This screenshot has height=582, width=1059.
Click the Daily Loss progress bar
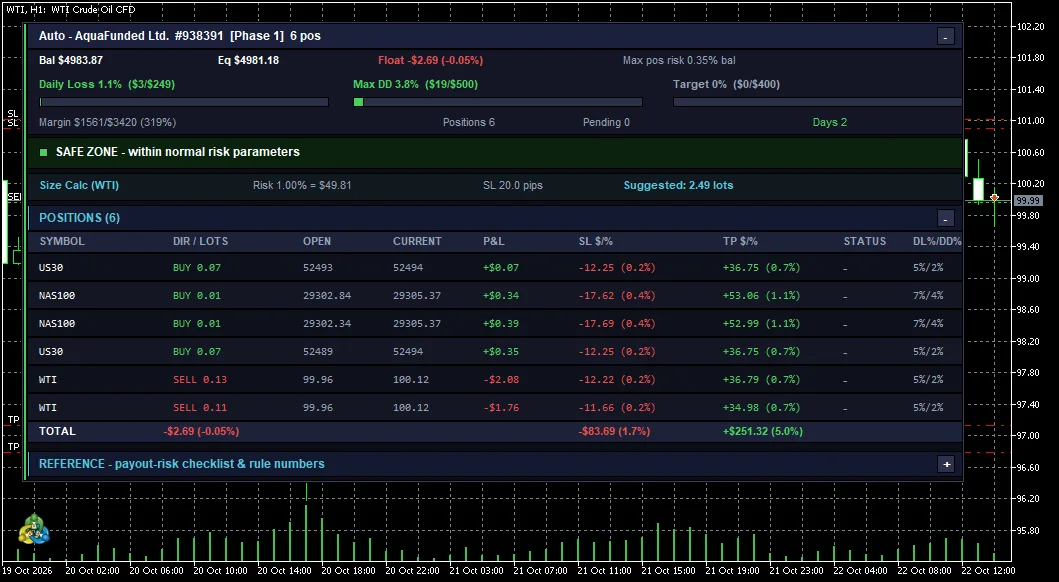184,102
